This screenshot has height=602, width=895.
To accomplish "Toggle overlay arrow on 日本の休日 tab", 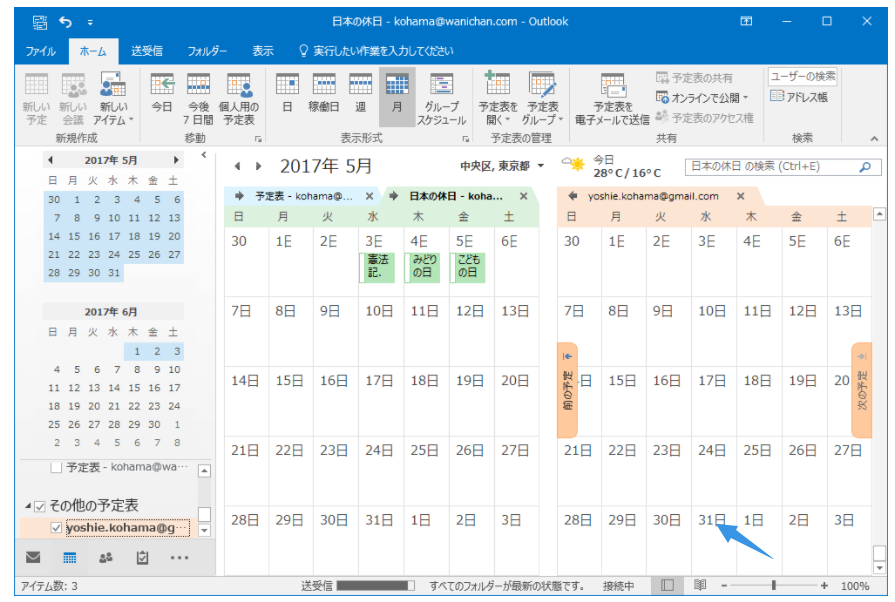I will [x=394, y=196].
